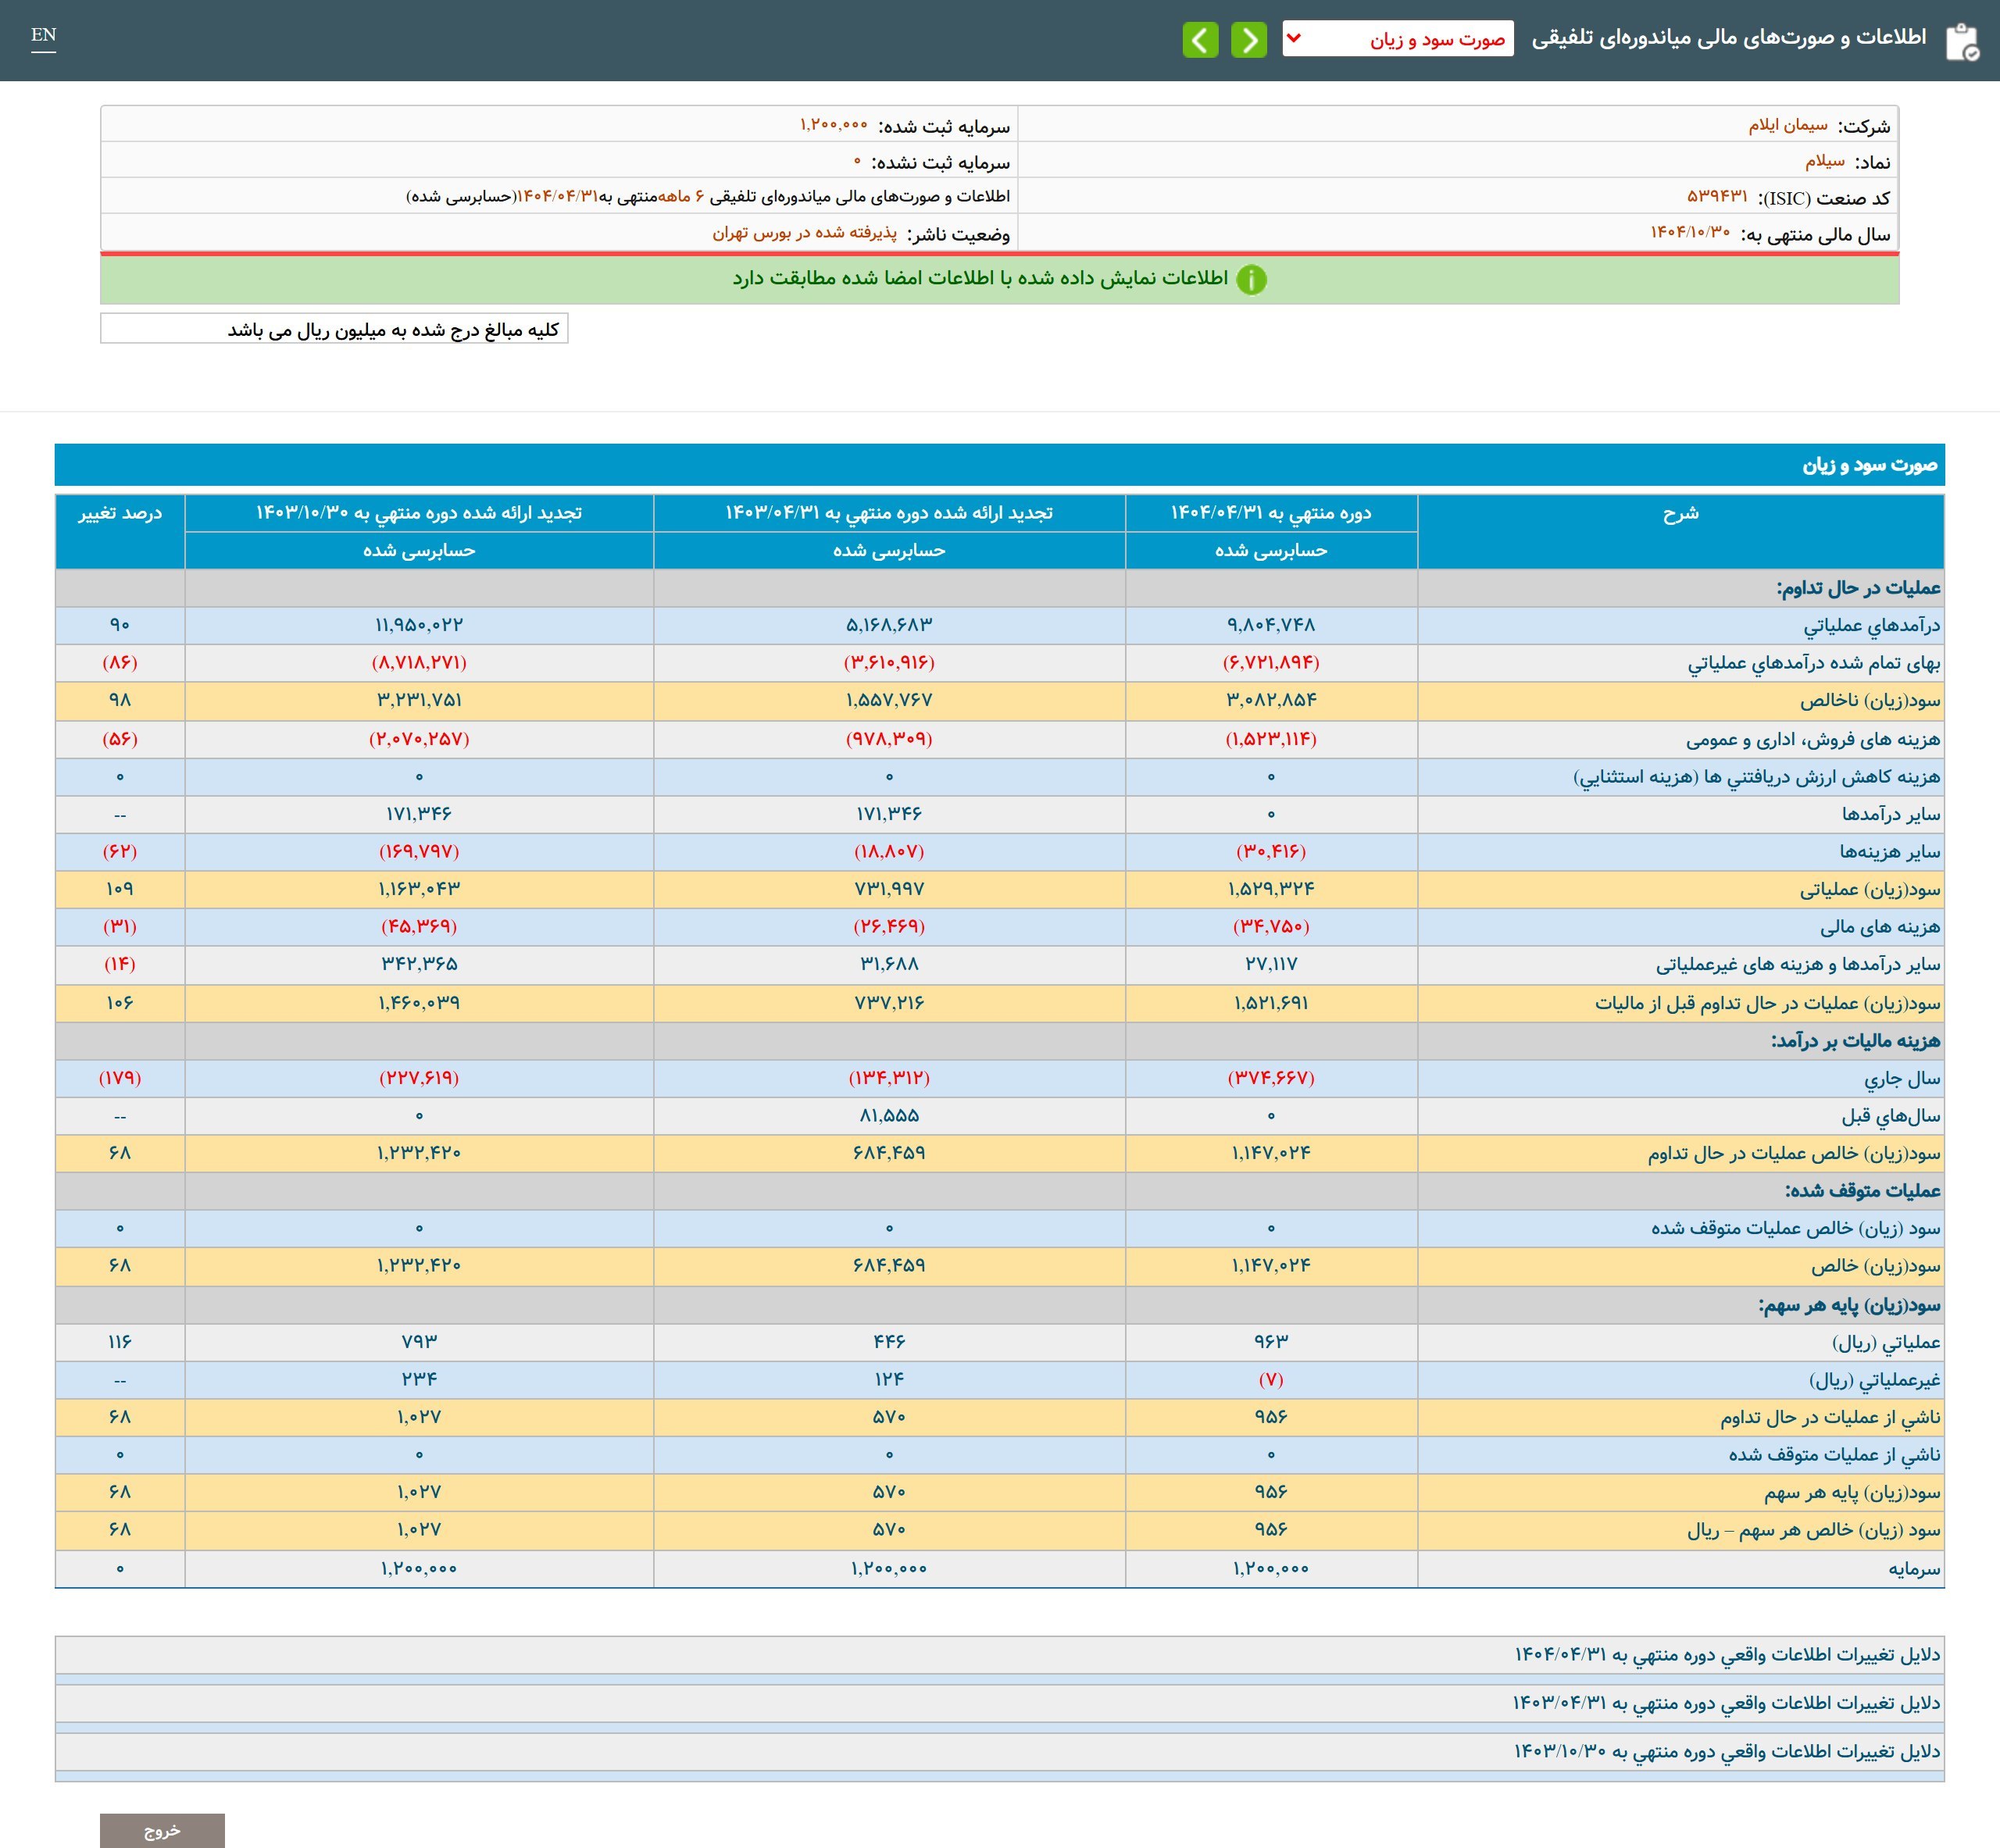2000x1848 pixels.
Task: Click the issuer status پذیرفته شده در بورس تهران text
Action: coord(804,233)
